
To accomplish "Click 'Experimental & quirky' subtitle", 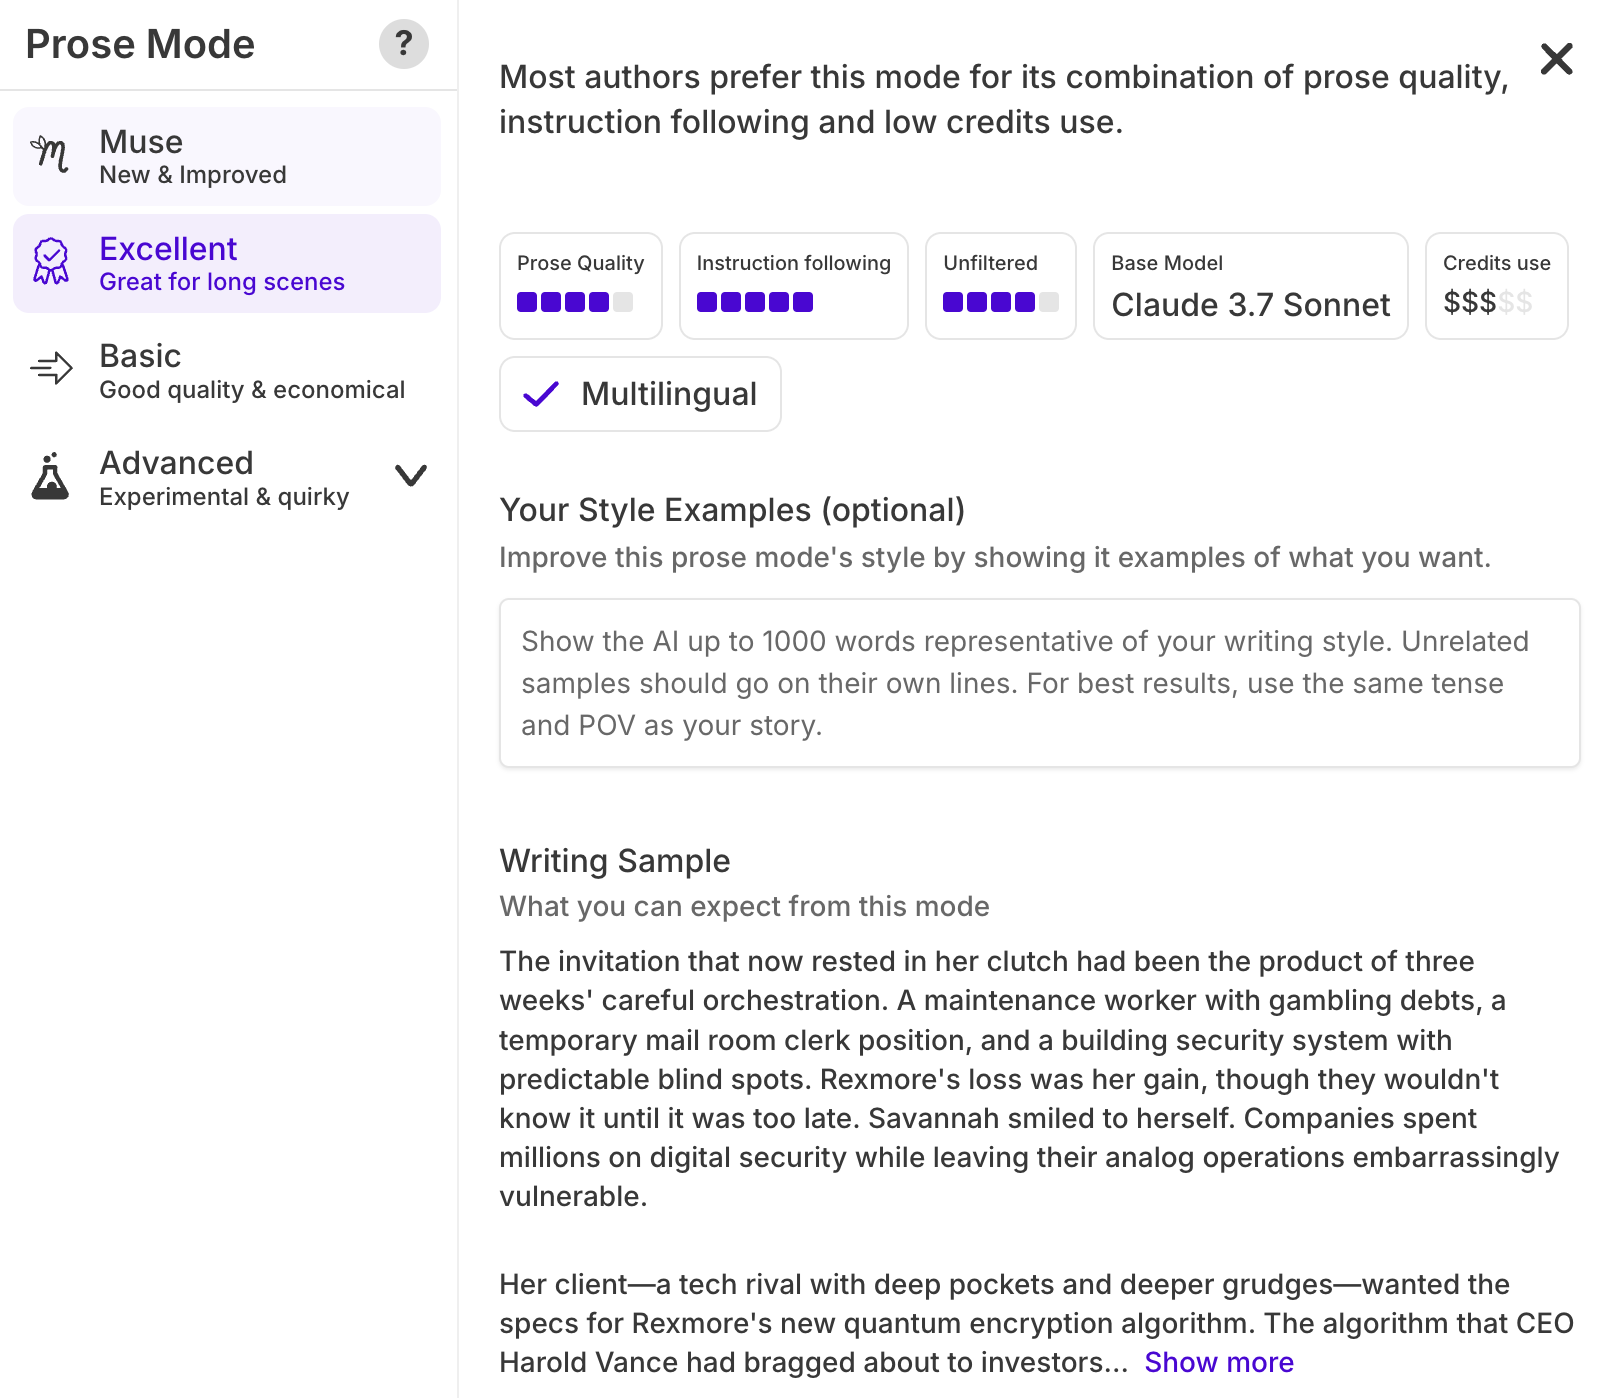I will coord(224,497).
